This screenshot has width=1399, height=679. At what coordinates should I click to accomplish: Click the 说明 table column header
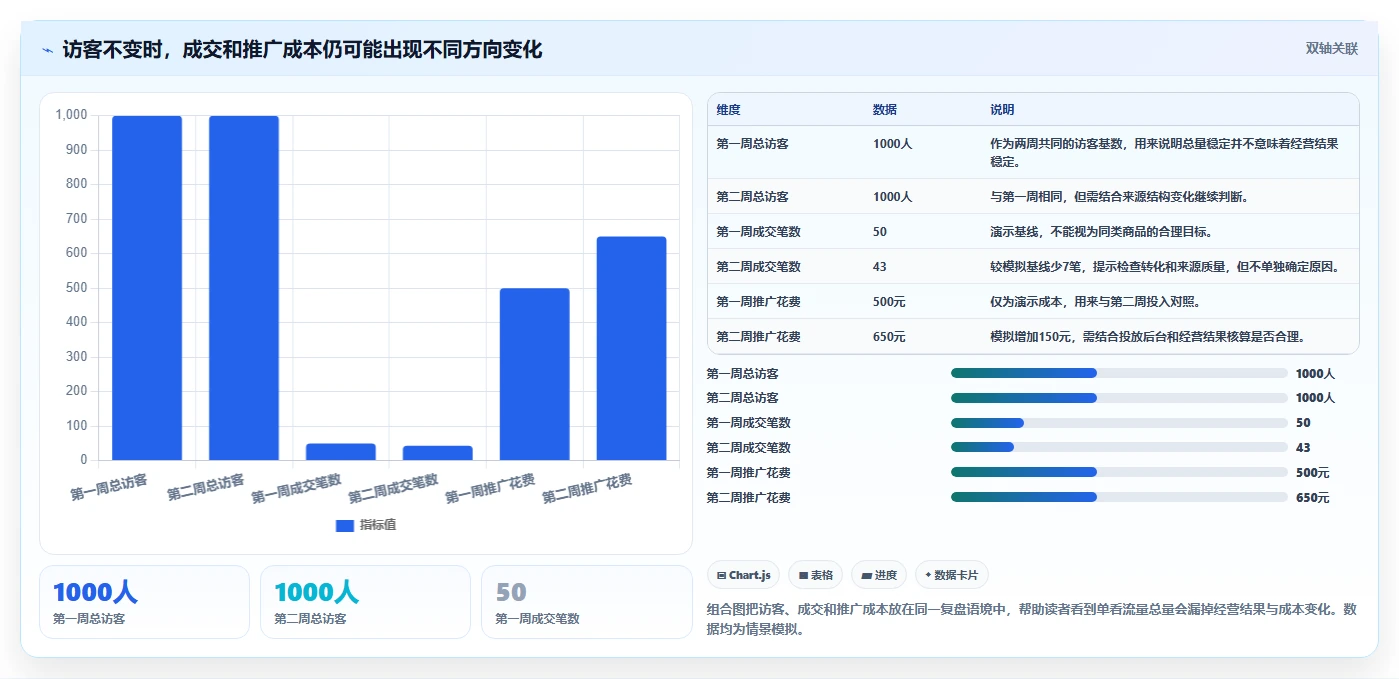(x=1002, y=110)
